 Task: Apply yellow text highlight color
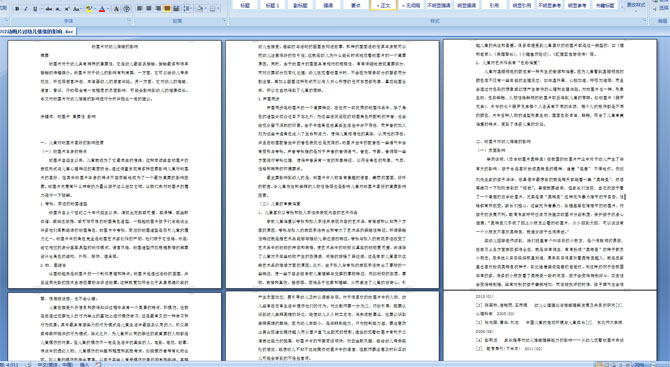pyautogui.click(x=88, y=9)
